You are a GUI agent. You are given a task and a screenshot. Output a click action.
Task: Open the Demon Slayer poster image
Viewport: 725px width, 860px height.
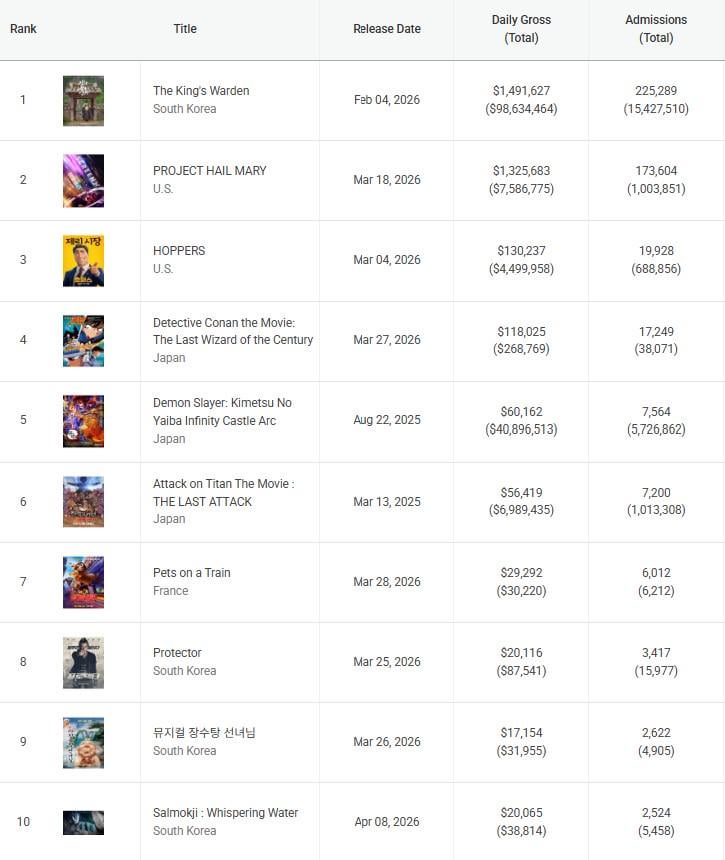(x=83, y=421)
